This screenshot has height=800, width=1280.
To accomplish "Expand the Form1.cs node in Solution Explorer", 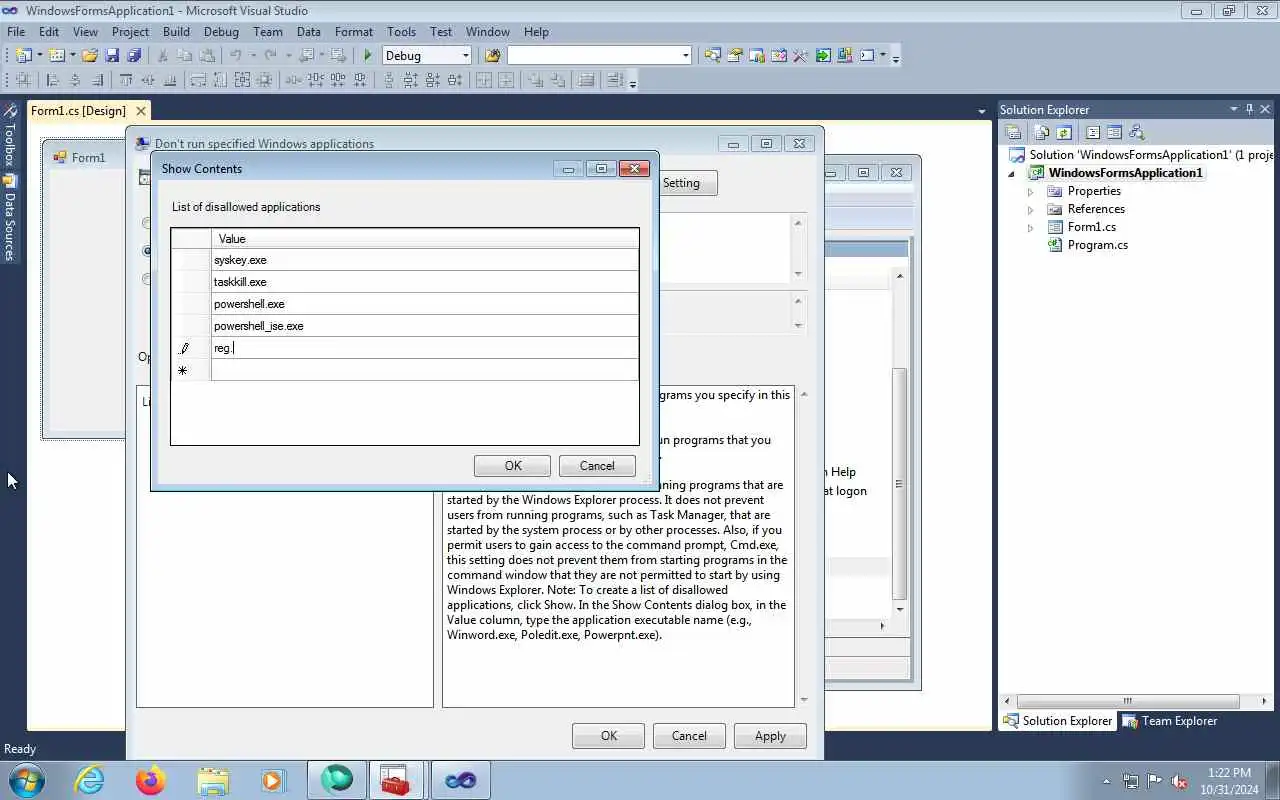I will [1030, 227].
